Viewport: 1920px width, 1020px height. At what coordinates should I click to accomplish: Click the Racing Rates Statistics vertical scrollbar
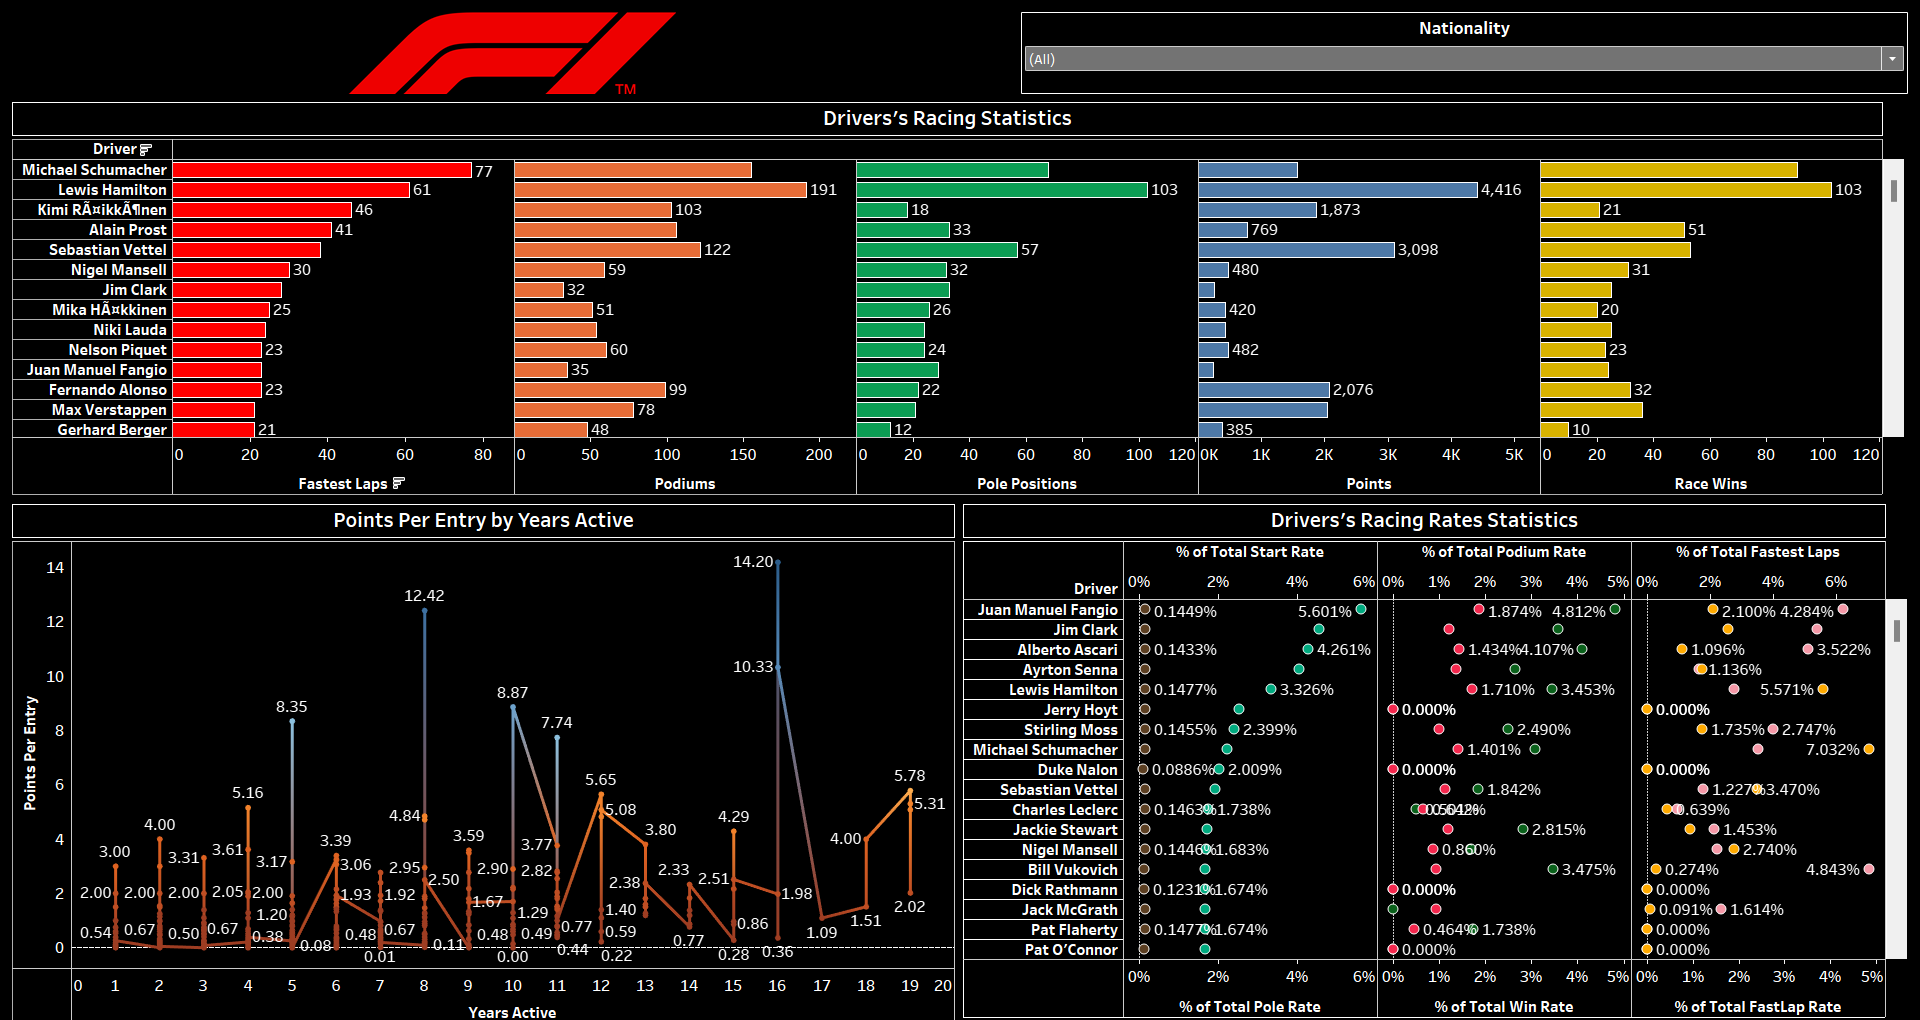1896,631
